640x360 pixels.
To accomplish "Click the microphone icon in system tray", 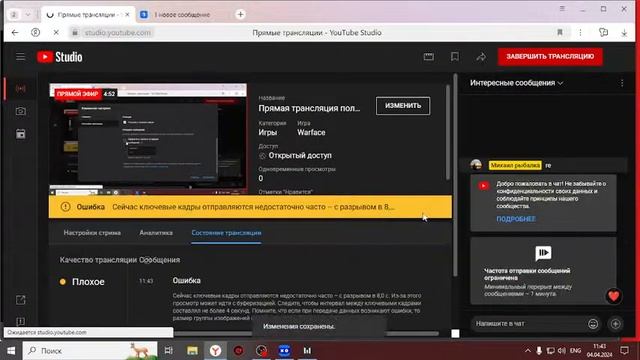I will [539, 351].
